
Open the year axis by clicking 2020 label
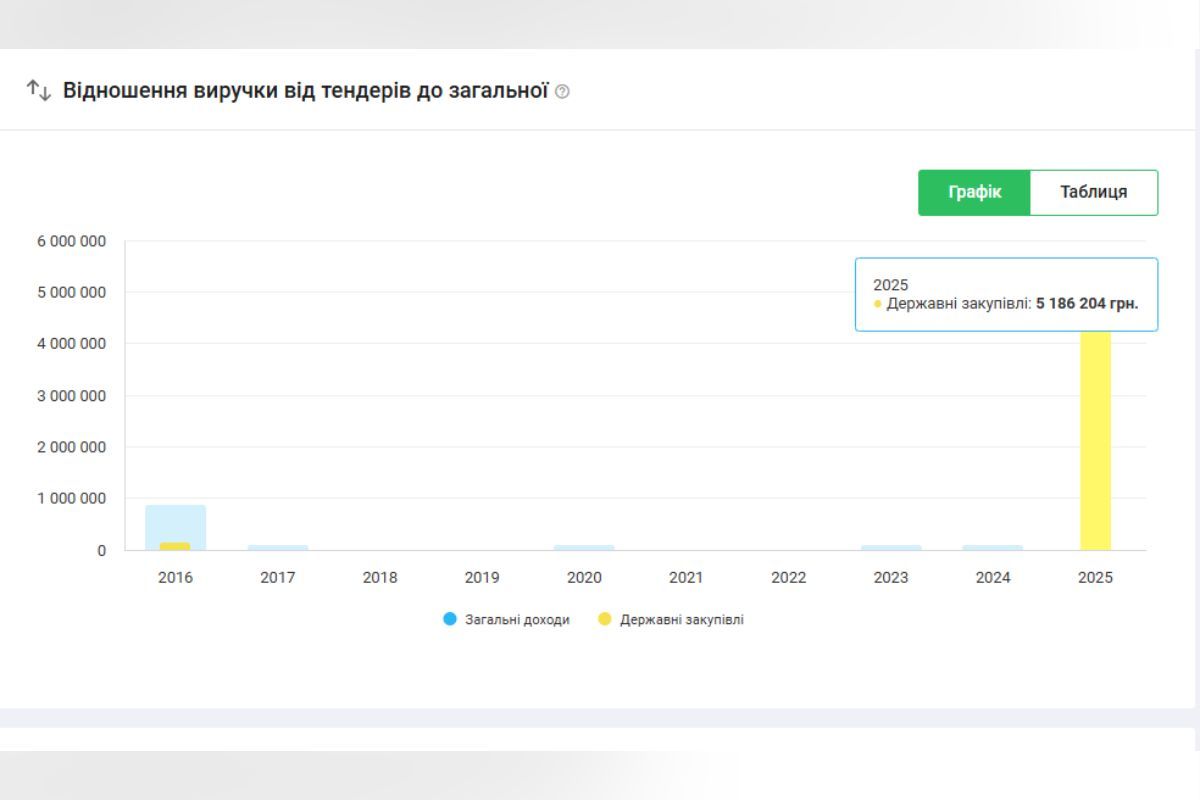[584, 577]
